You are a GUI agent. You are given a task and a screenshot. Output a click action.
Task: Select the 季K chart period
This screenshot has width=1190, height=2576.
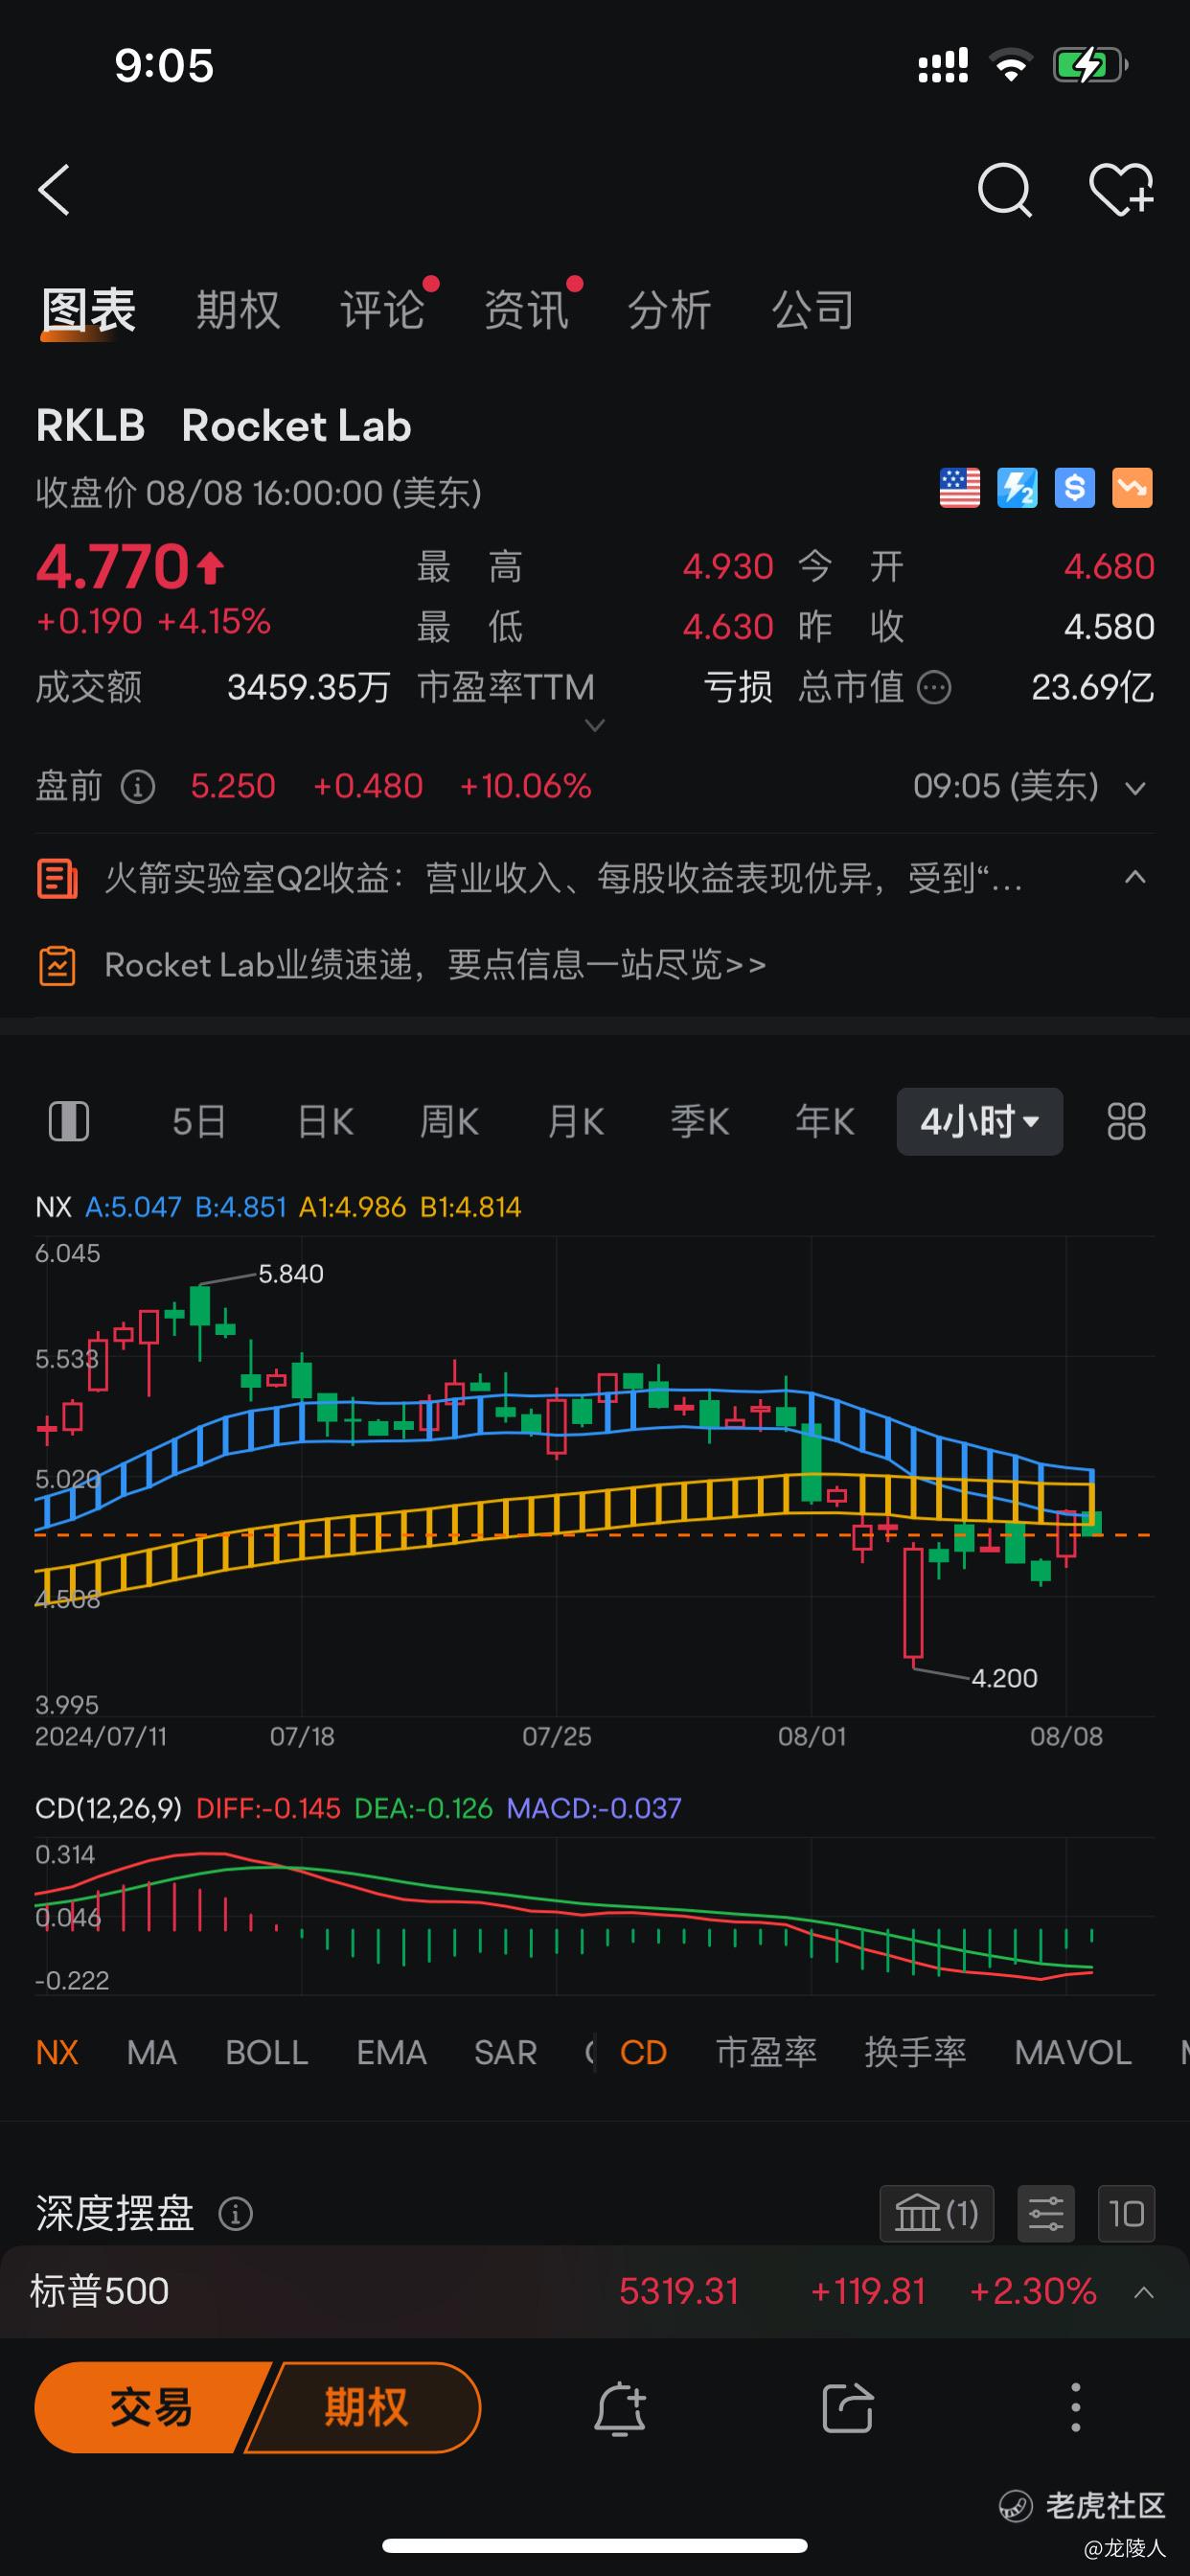coord(699,1121)
